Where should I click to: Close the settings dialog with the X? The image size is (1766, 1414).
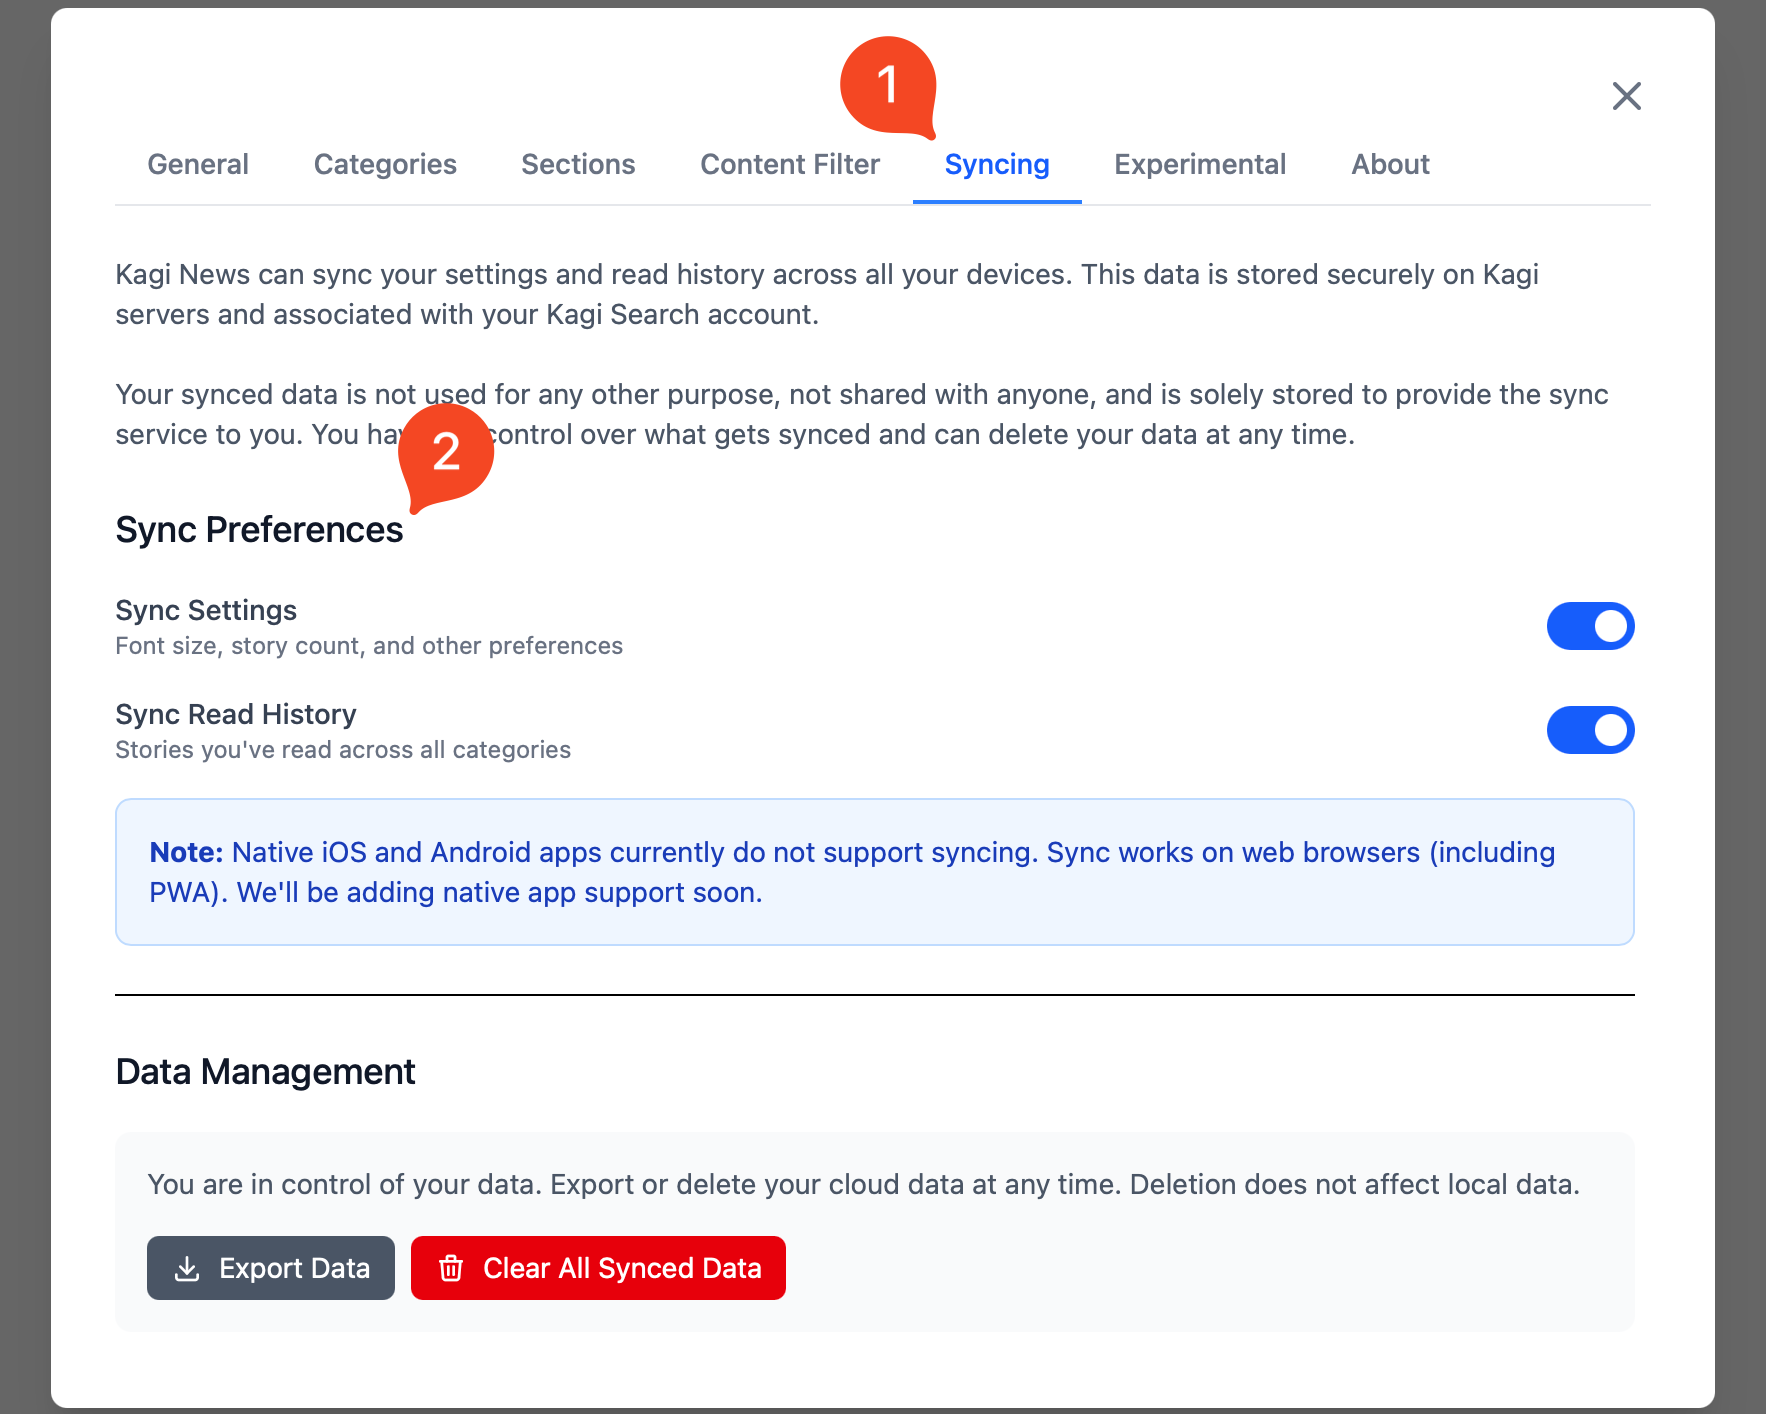coord(1626,96)
